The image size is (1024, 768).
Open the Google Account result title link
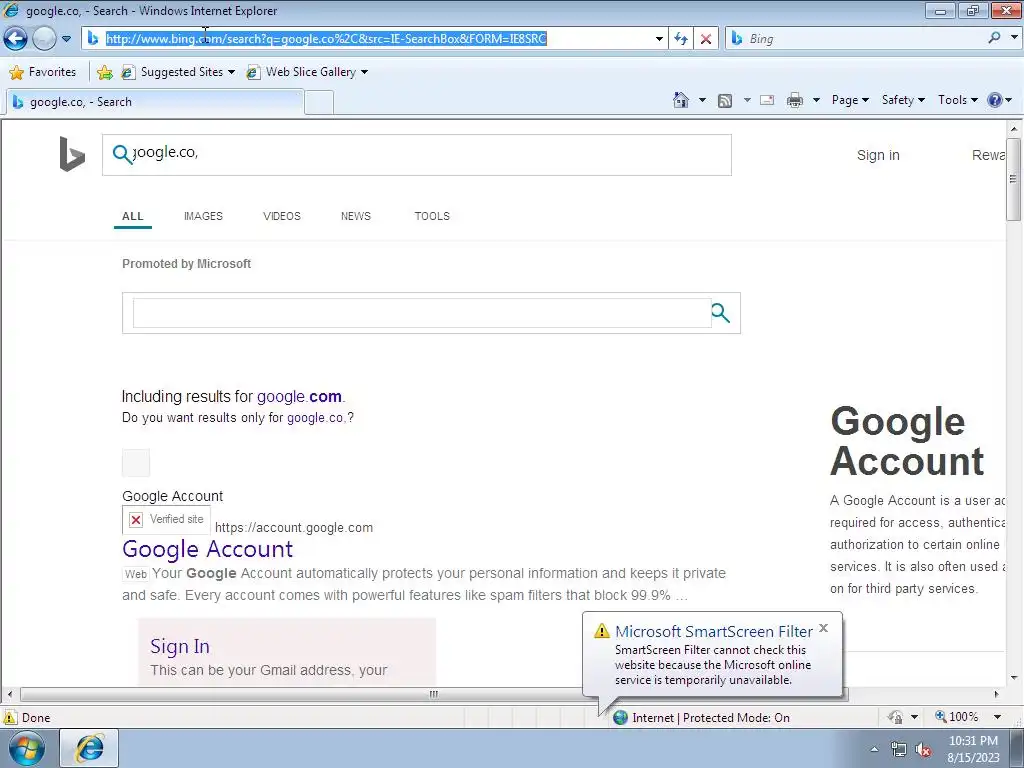207,549
